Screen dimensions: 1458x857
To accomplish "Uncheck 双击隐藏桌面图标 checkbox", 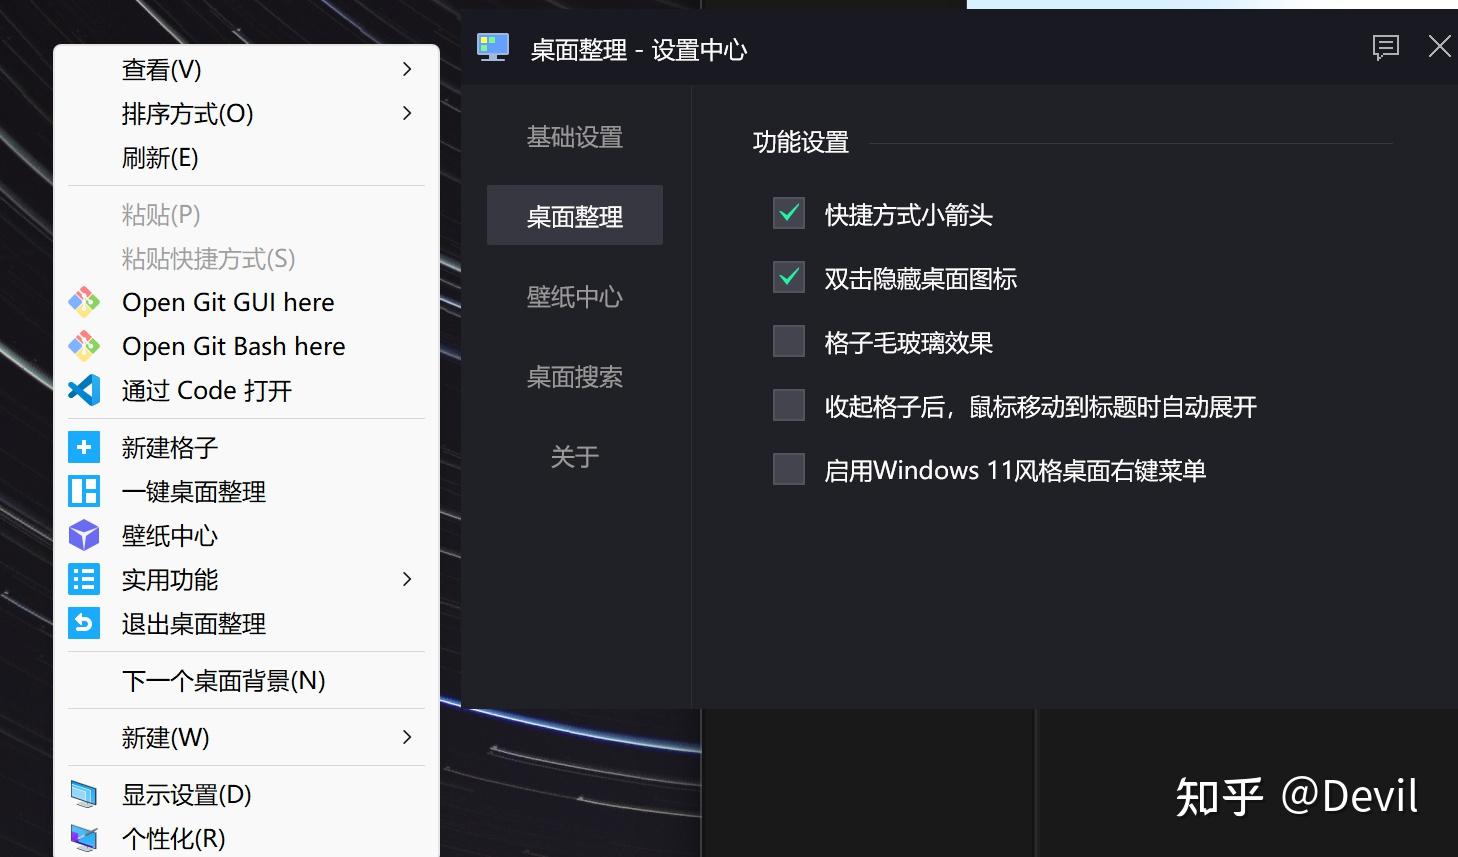I will click(x=789, y=277).
